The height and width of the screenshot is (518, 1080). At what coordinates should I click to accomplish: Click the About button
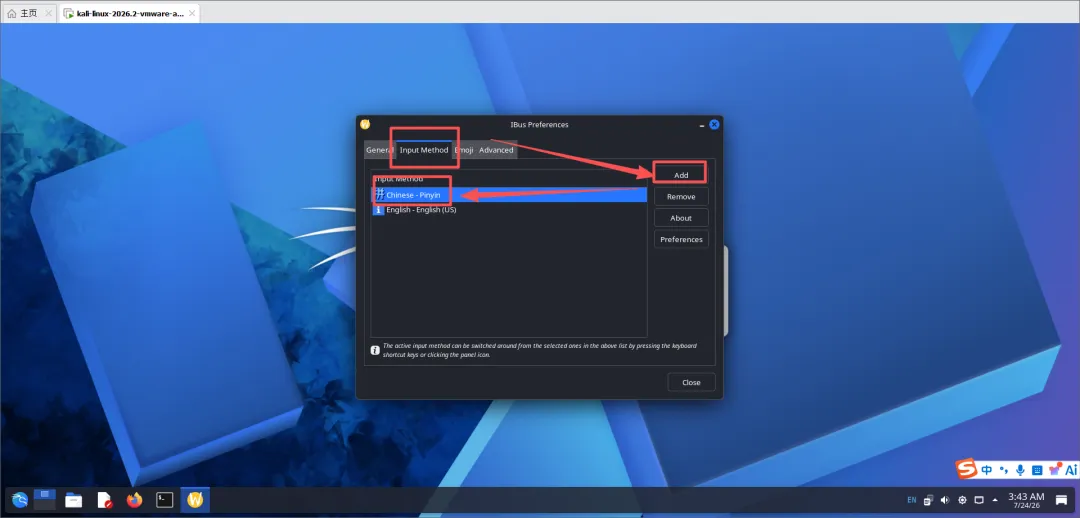[681, 218]
